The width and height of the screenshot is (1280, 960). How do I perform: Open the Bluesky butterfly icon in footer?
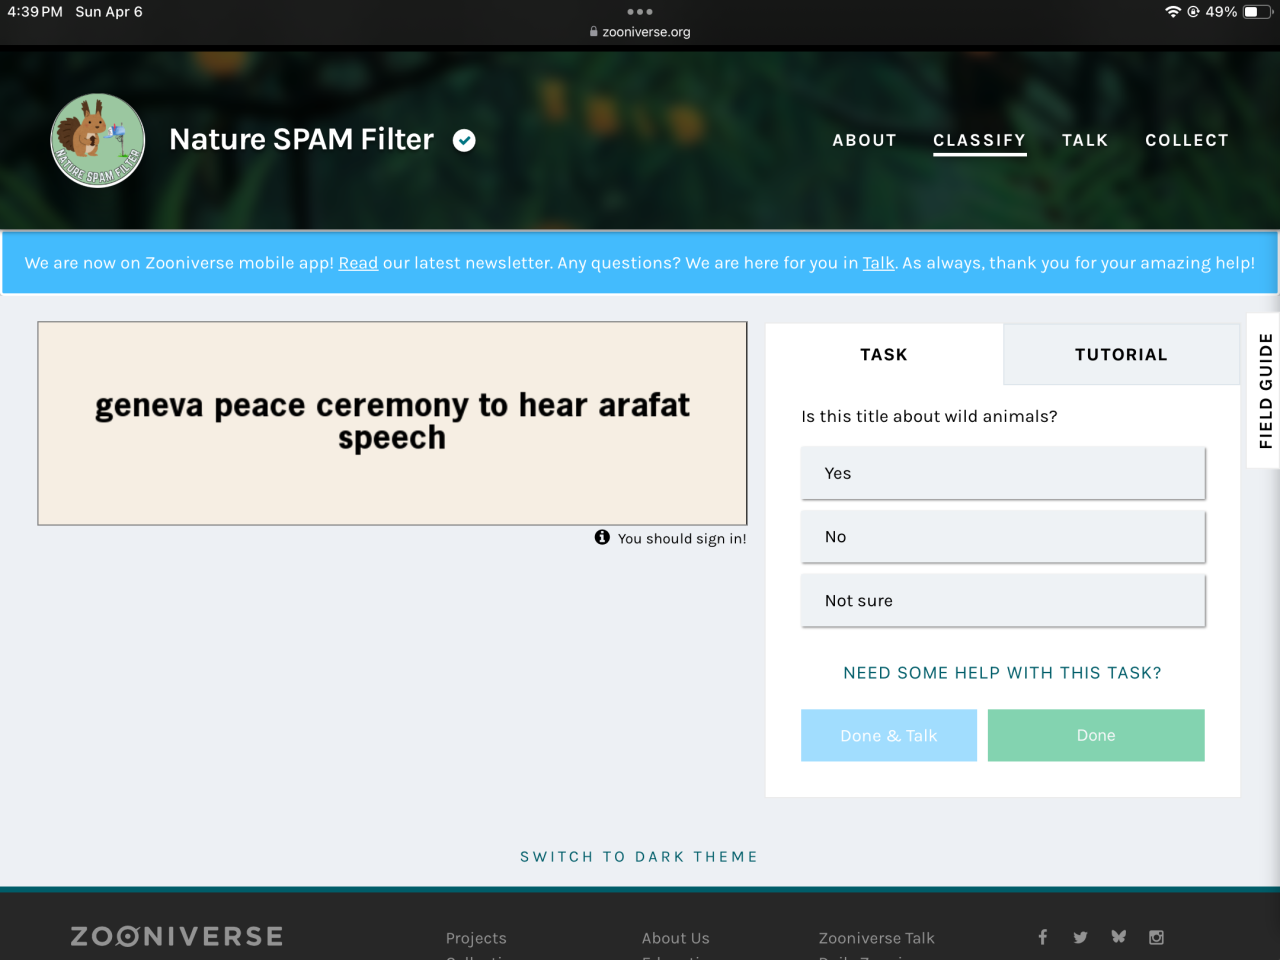(1118, 937)
